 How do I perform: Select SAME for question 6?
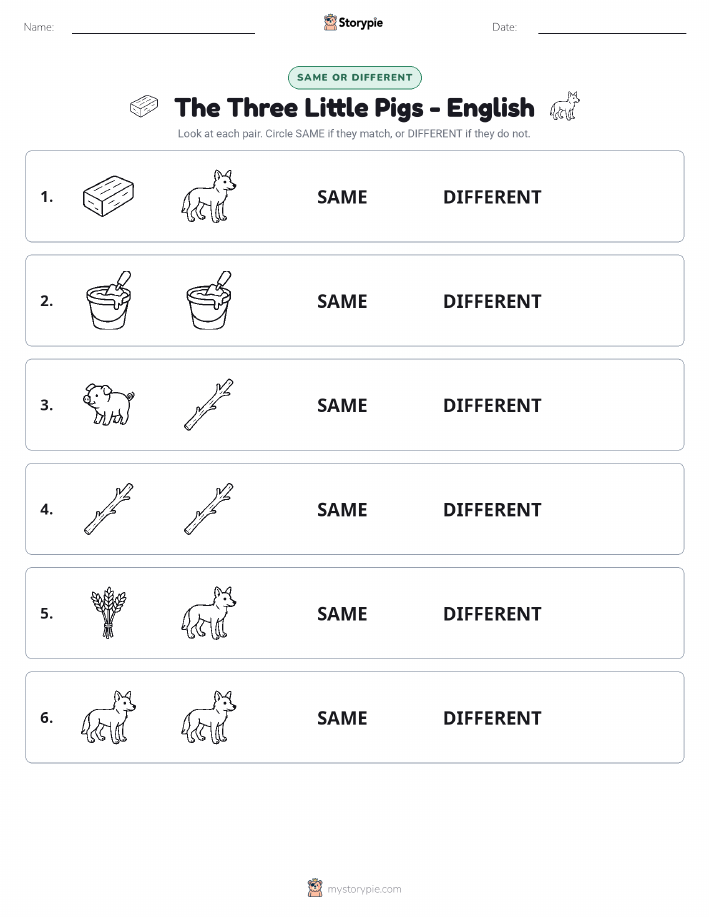tap(342, 718)
